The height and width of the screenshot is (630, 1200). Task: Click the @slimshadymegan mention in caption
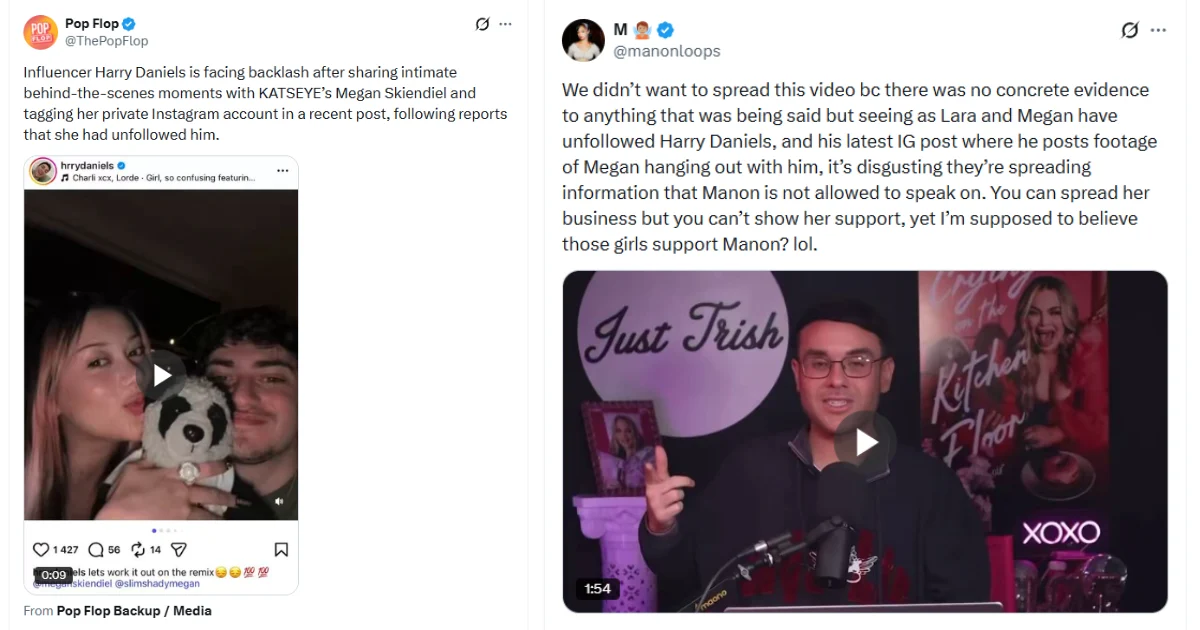[x=157, y=583]
